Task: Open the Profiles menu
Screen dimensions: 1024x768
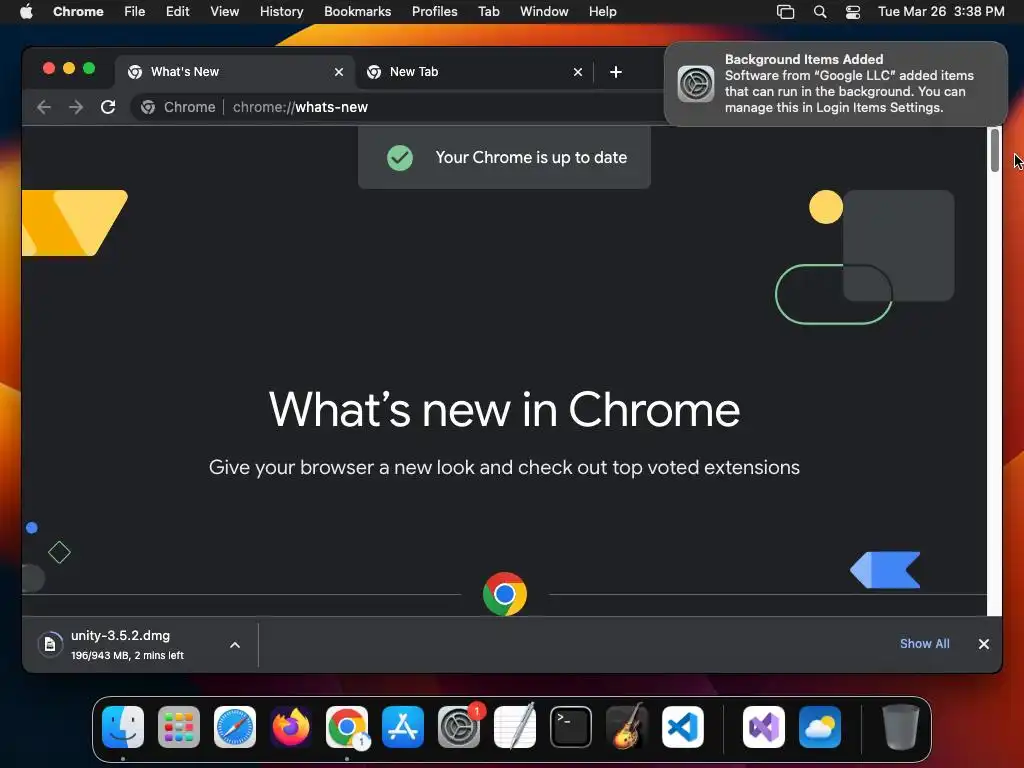Action: point(434,12)
